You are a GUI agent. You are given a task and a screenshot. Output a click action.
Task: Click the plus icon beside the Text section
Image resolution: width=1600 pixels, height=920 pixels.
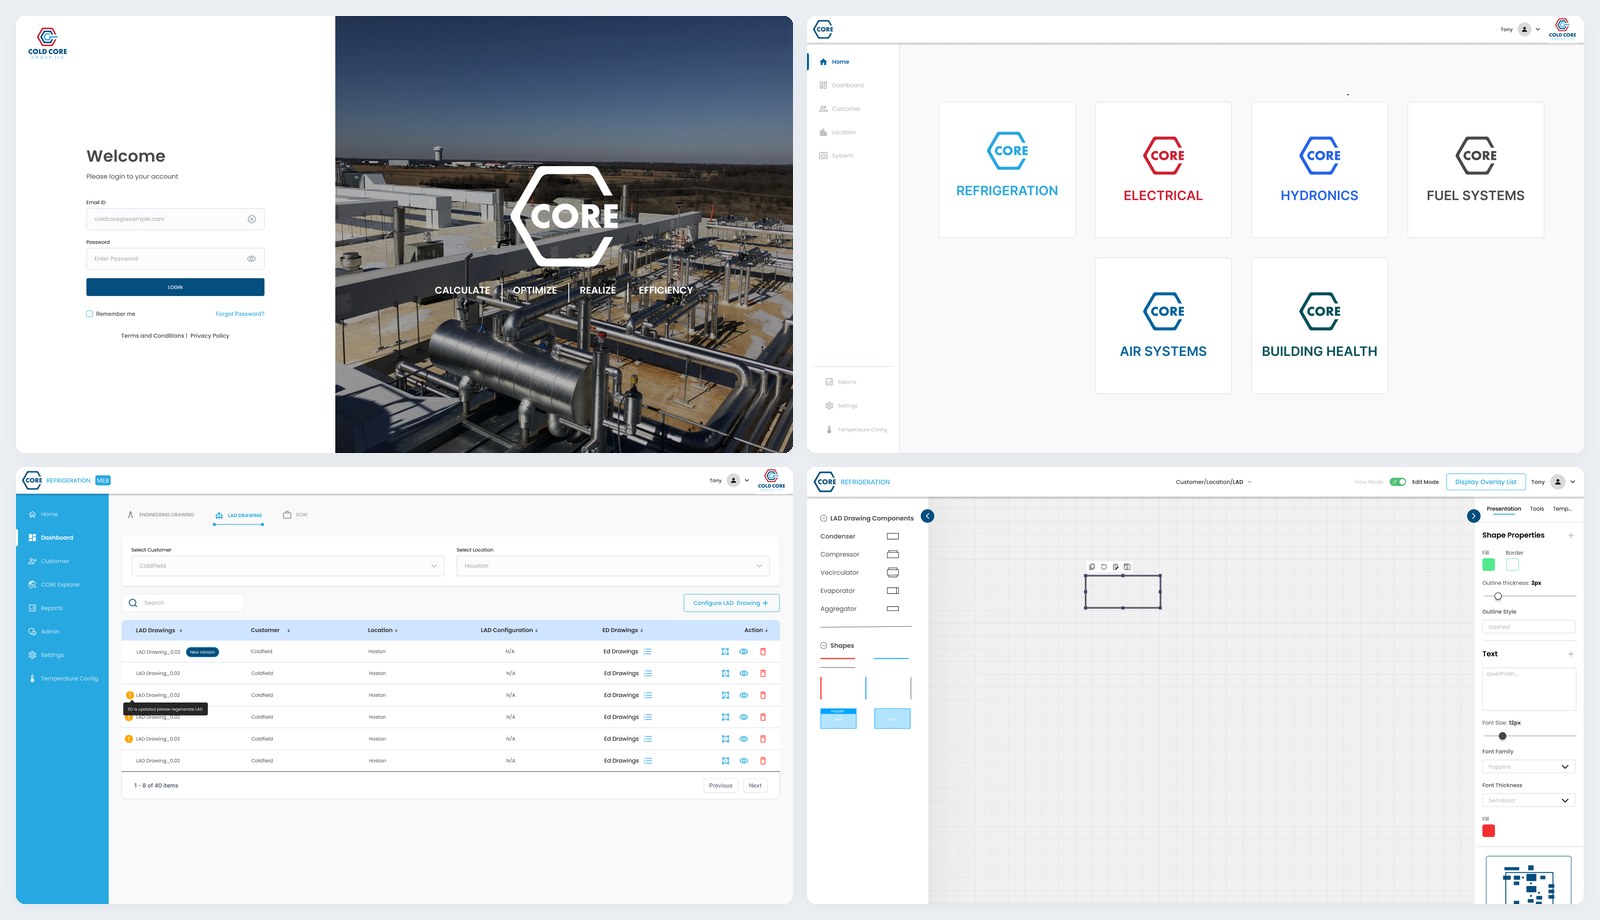point(1571,654)
